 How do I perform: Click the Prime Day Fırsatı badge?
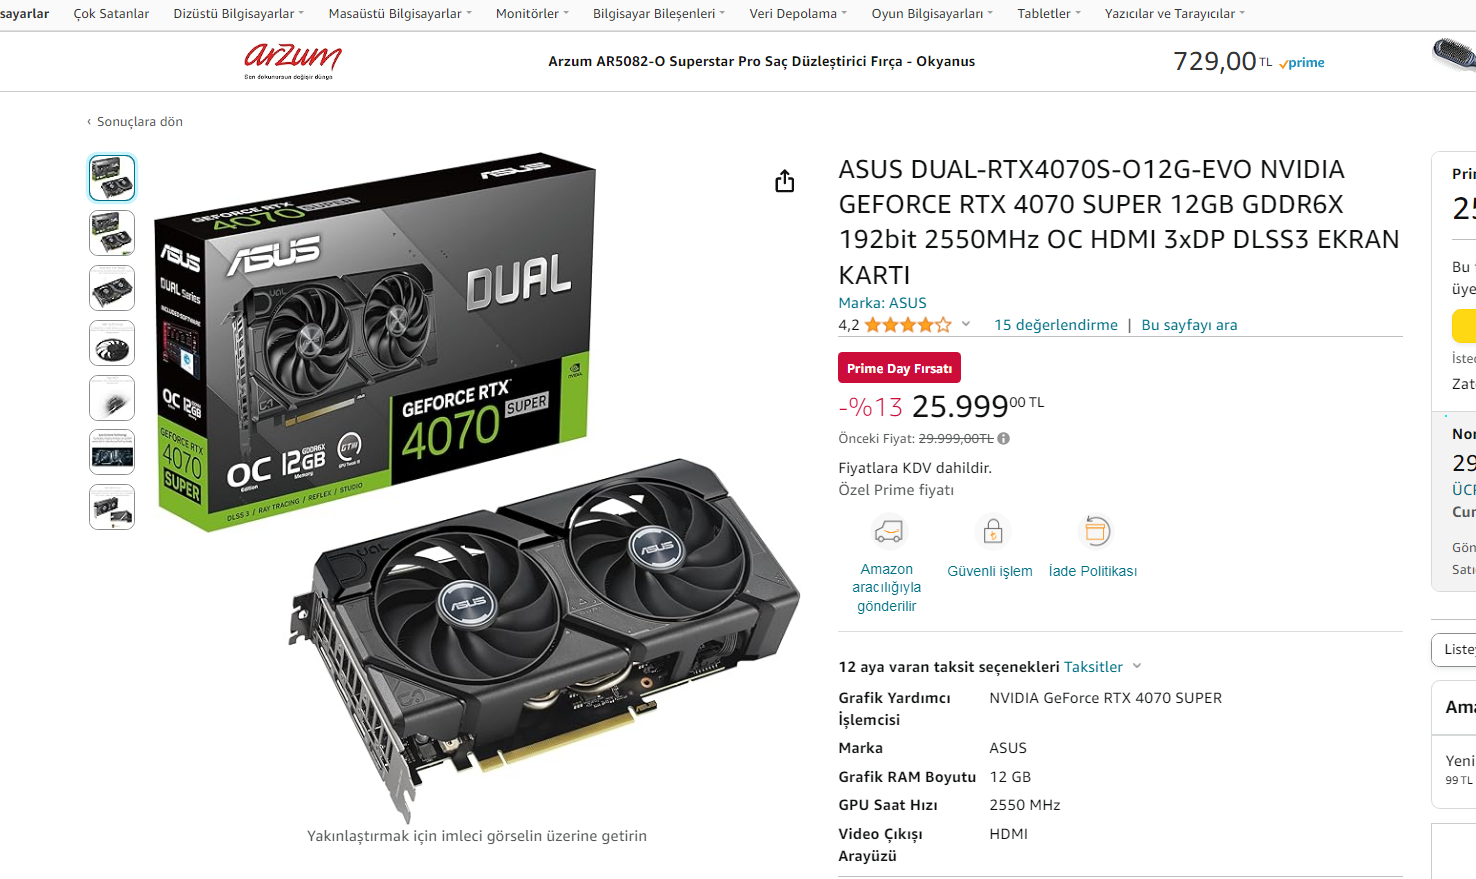point(899,368)
